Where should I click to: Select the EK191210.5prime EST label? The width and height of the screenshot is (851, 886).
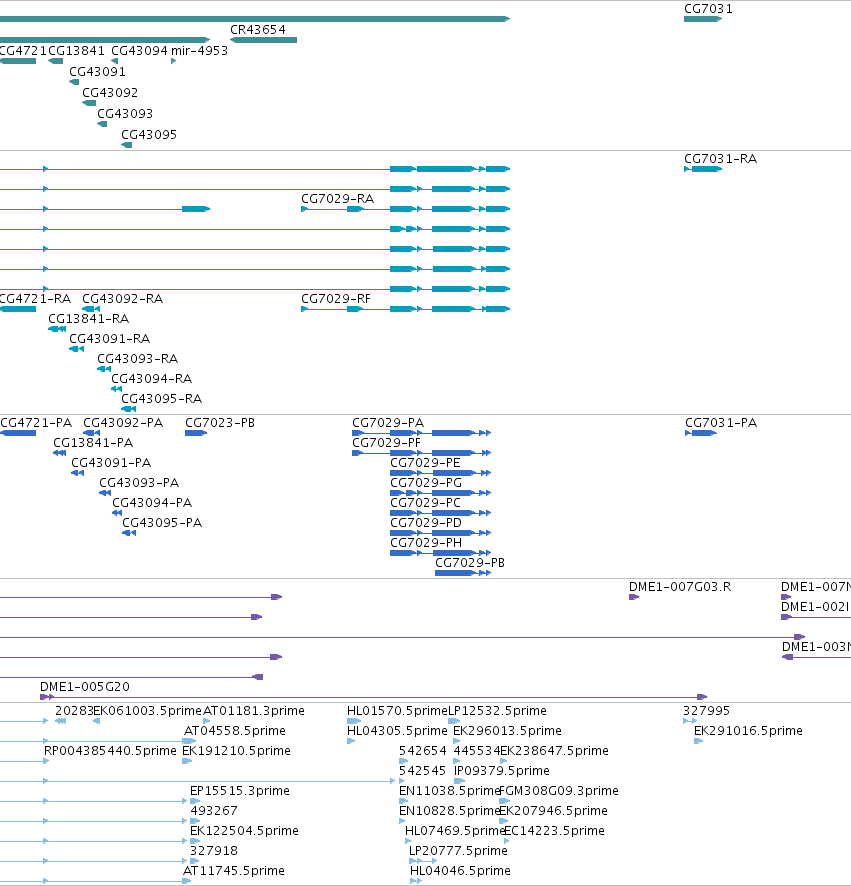tap(236, 751)
